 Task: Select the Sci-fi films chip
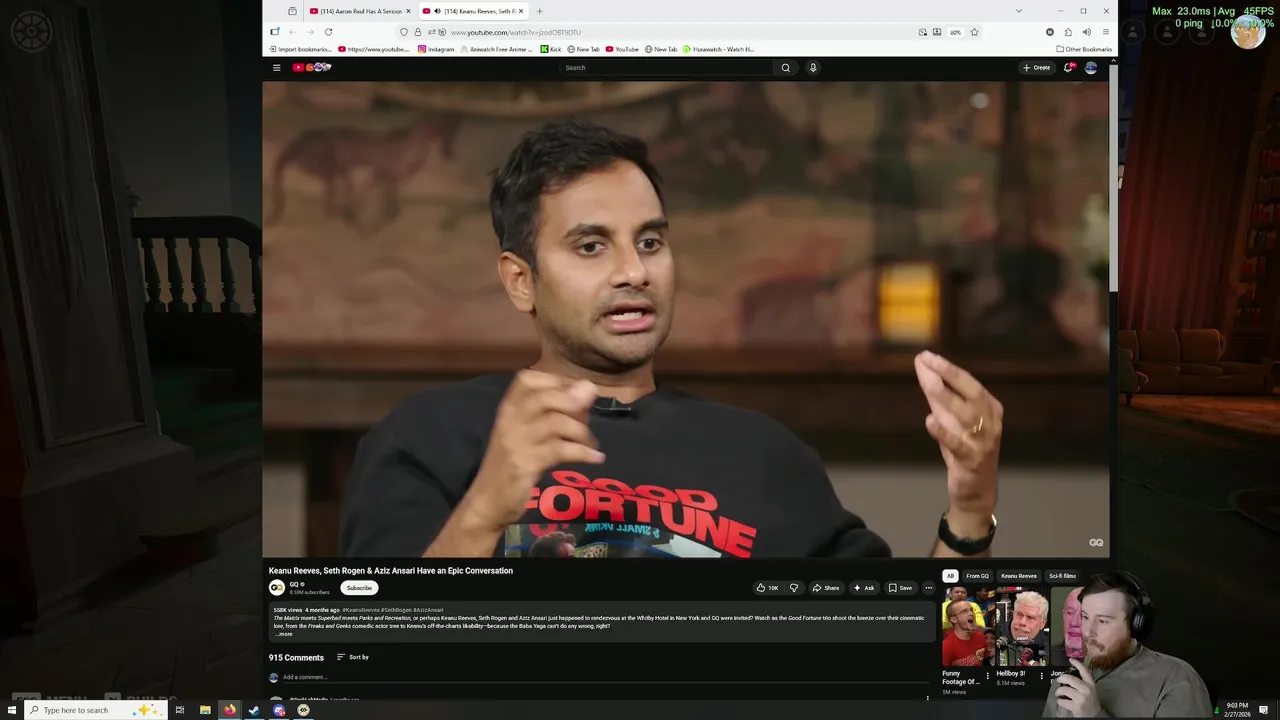1062,576
